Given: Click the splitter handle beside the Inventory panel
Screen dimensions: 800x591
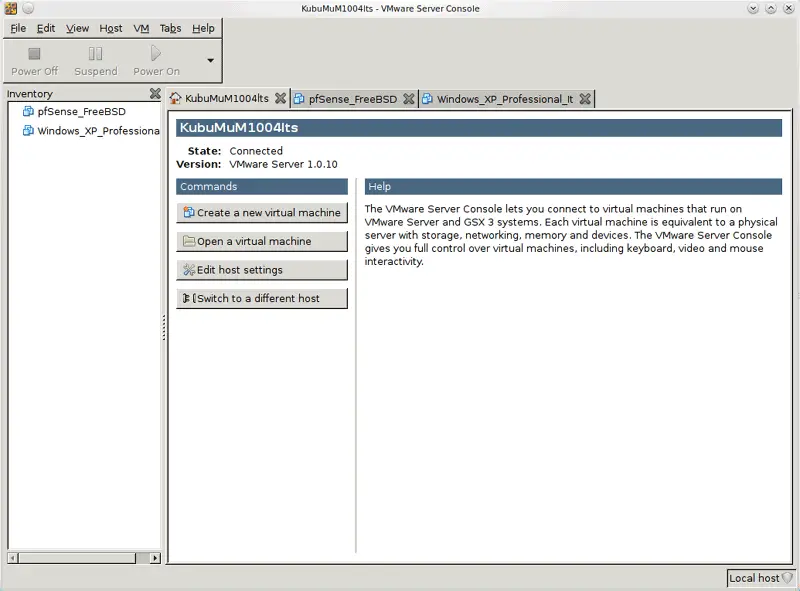Looking at the screenshot, I should click(164, 327).
